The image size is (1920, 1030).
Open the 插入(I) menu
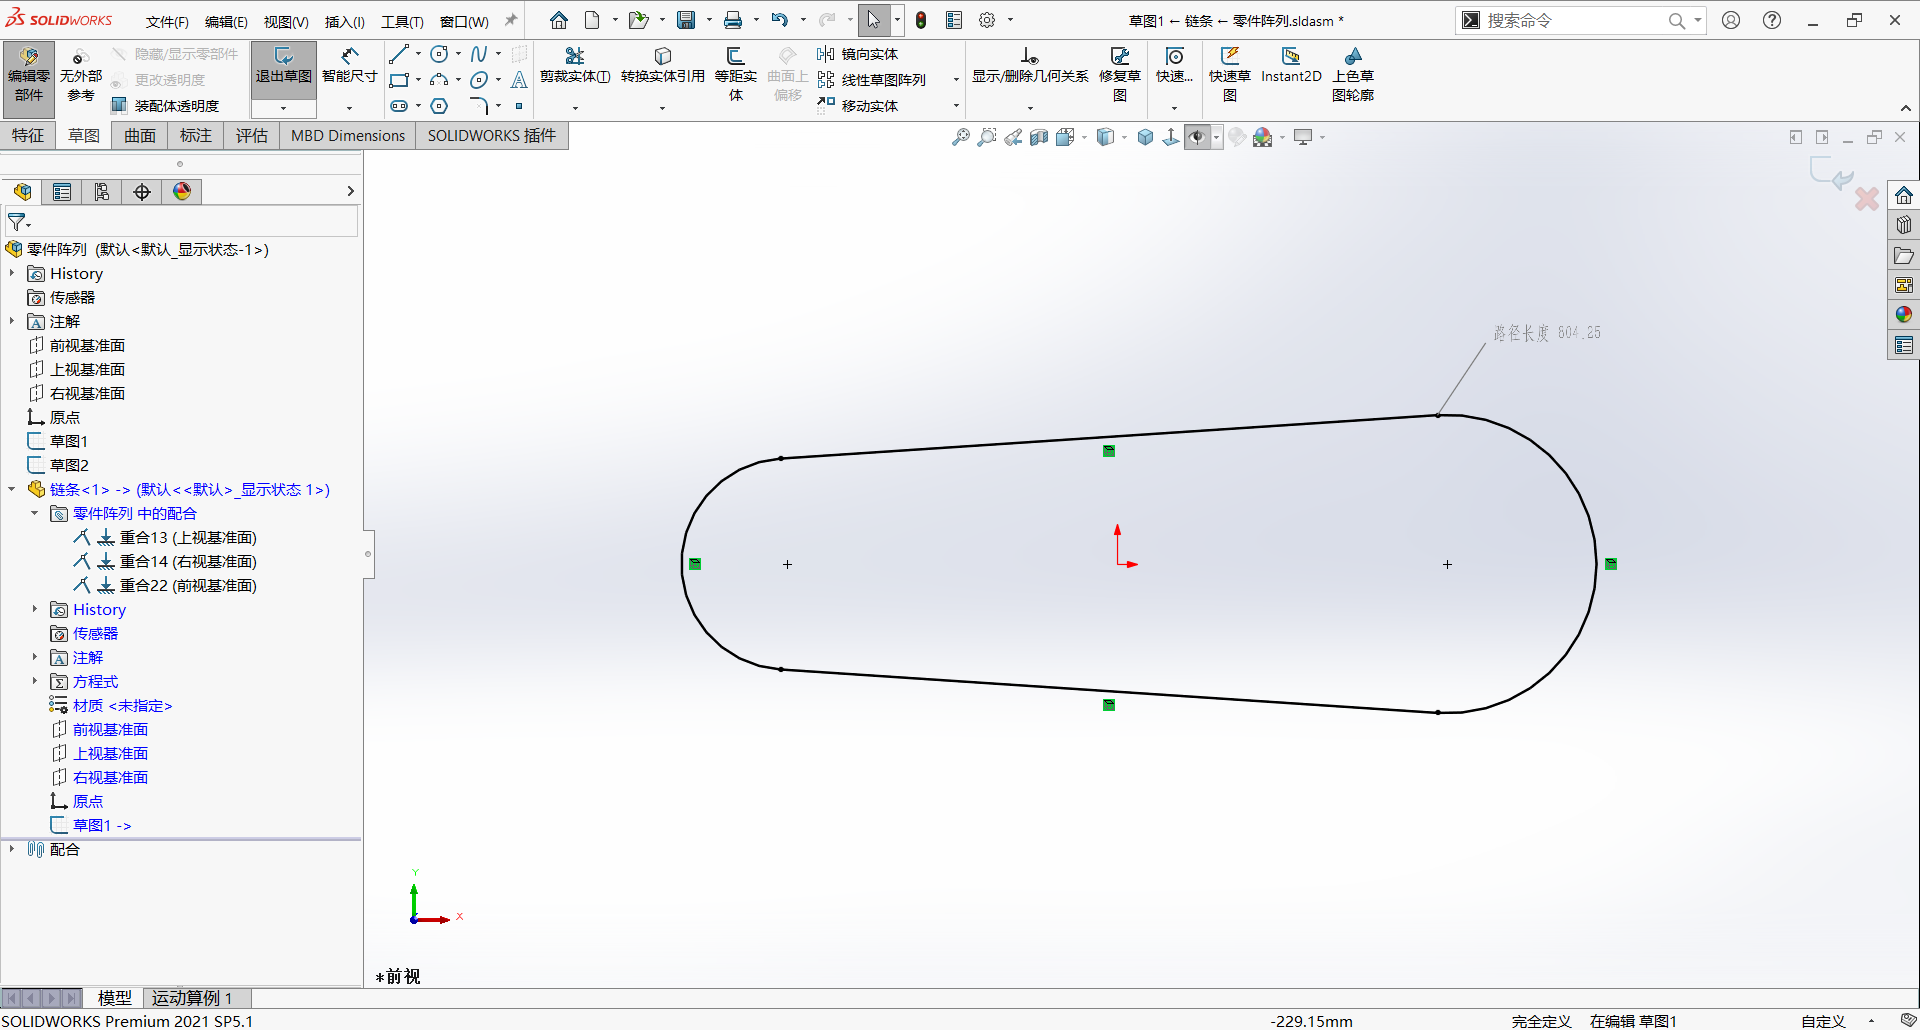pyautogui.click(x=345, y=21)
